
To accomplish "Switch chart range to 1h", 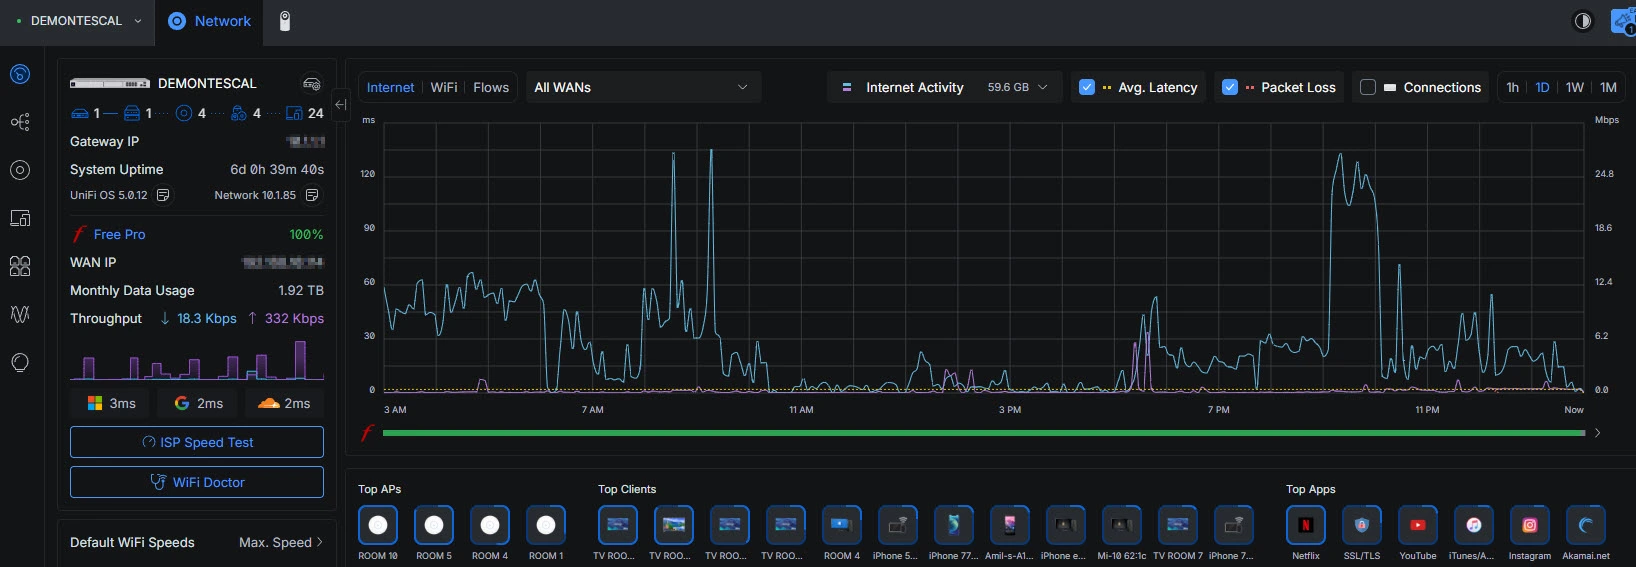I will point(1512,87).
